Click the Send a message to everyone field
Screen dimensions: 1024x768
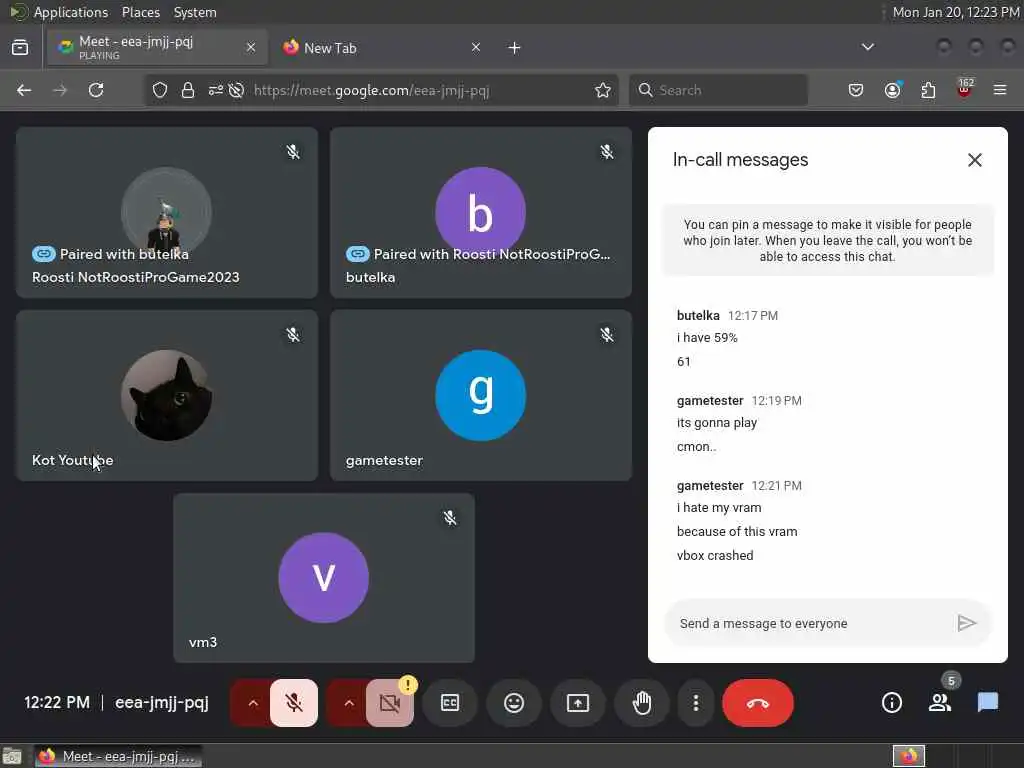click(x=810, y=623)
